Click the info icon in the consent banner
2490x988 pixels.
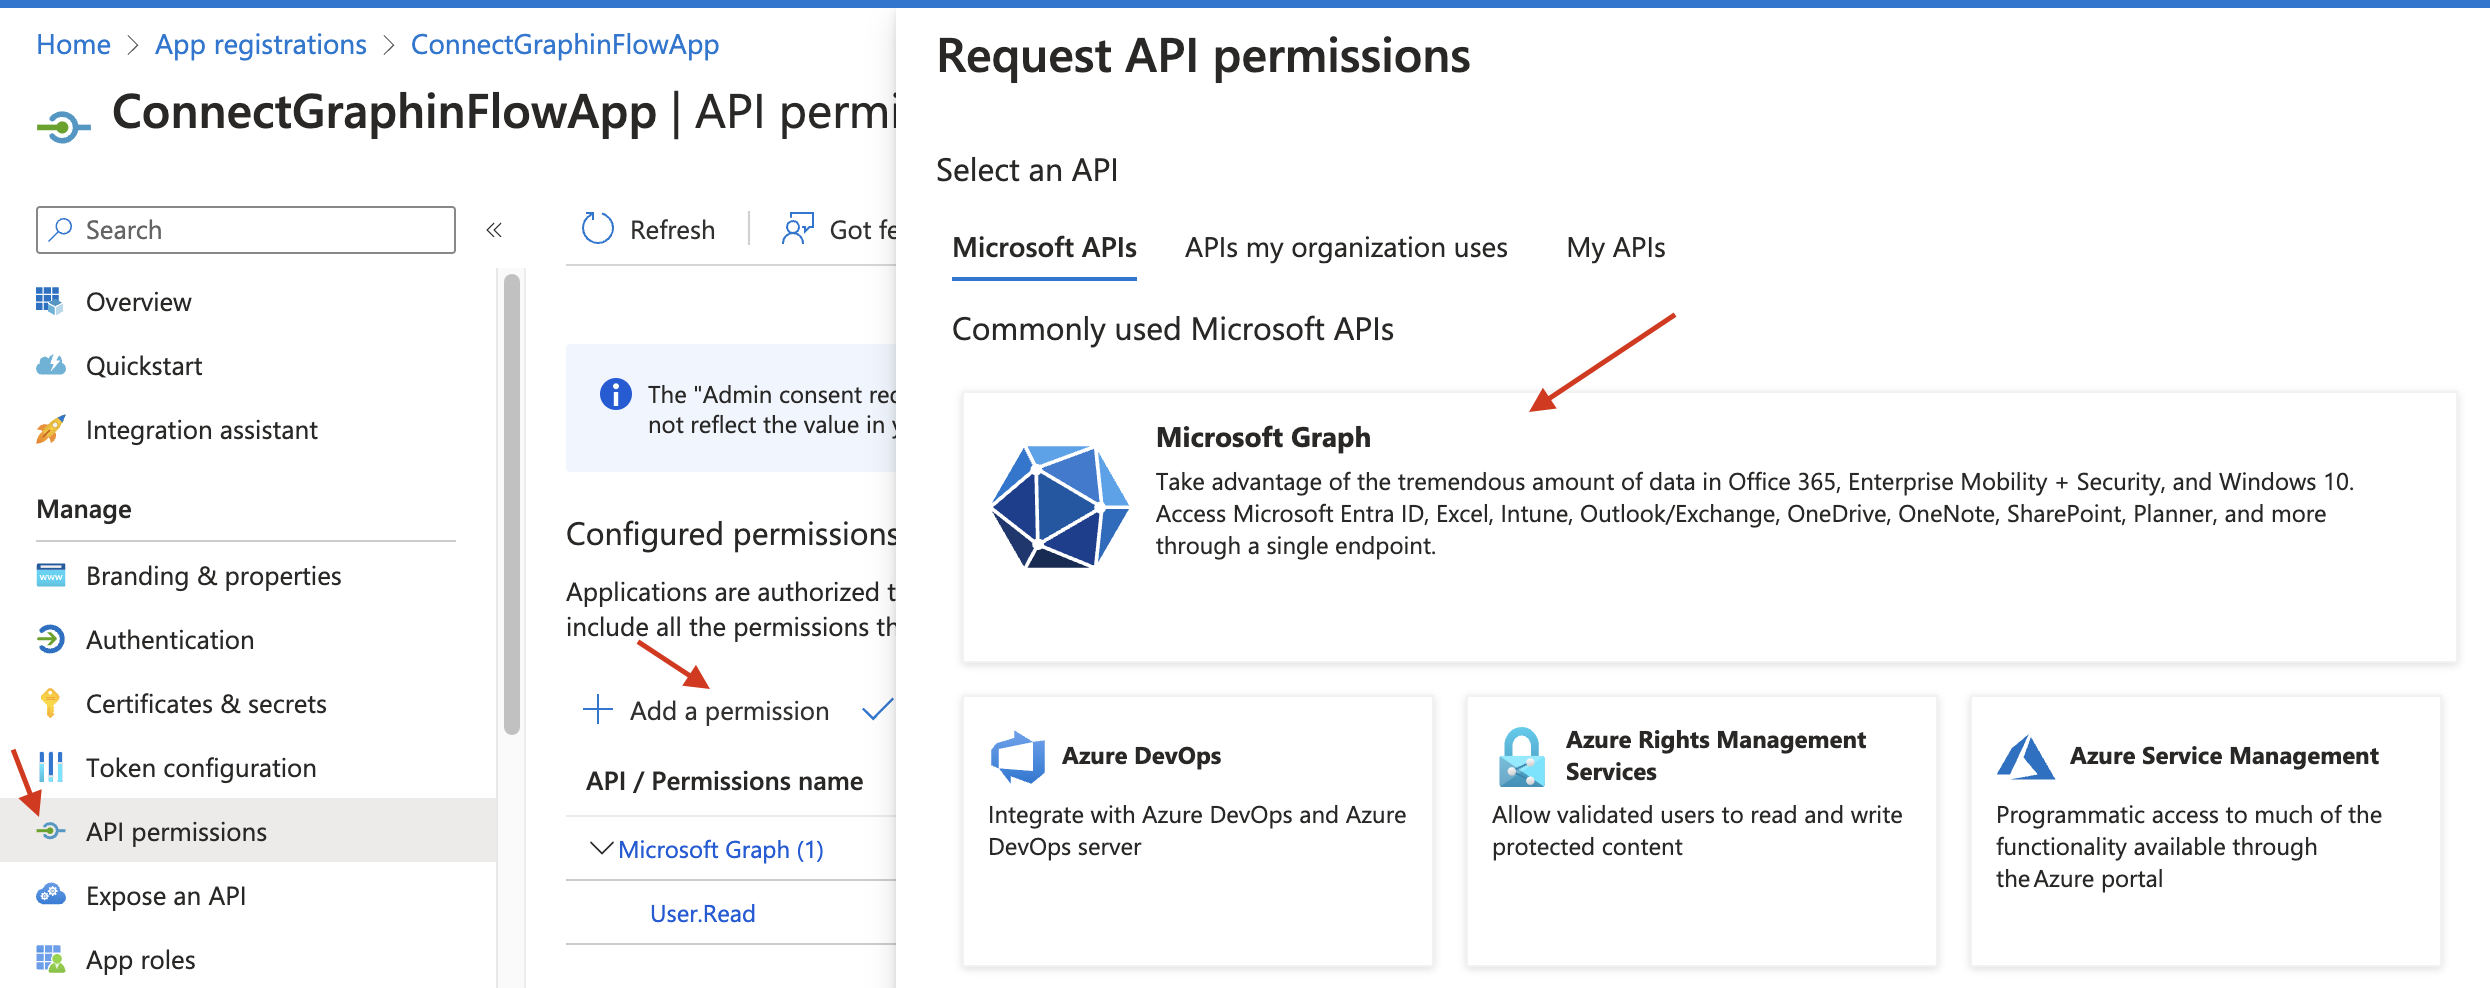pyautogui.click(x=615, y=394)
